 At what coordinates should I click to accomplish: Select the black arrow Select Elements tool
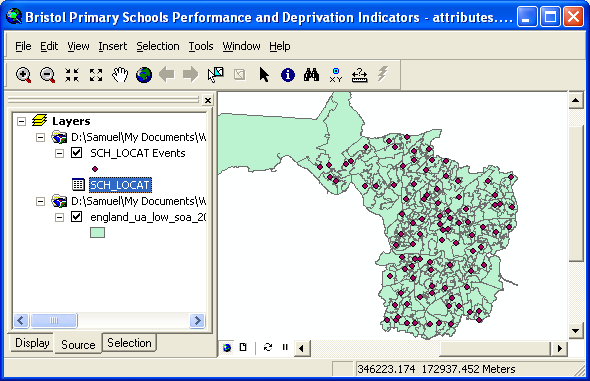pyautogui.click(x=264, y=74)
